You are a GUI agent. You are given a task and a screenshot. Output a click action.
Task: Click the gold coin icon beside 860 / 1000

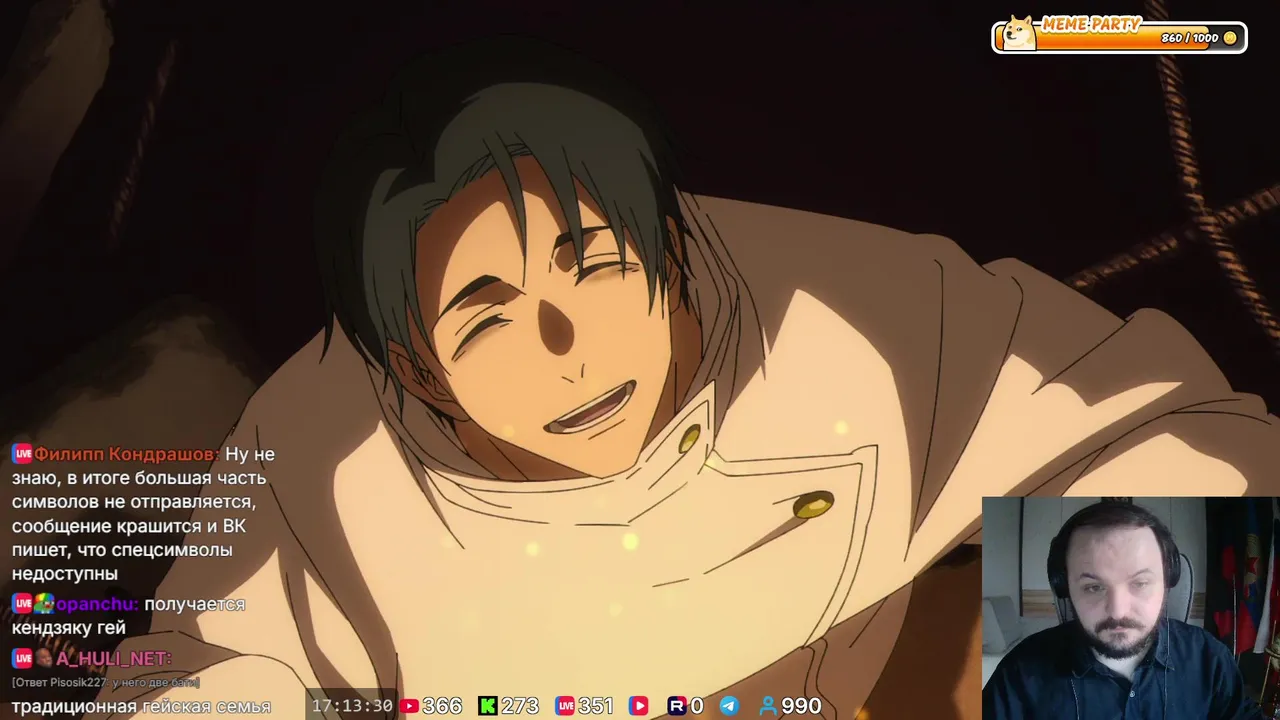pyautogui.click(x=1230, y=38)
